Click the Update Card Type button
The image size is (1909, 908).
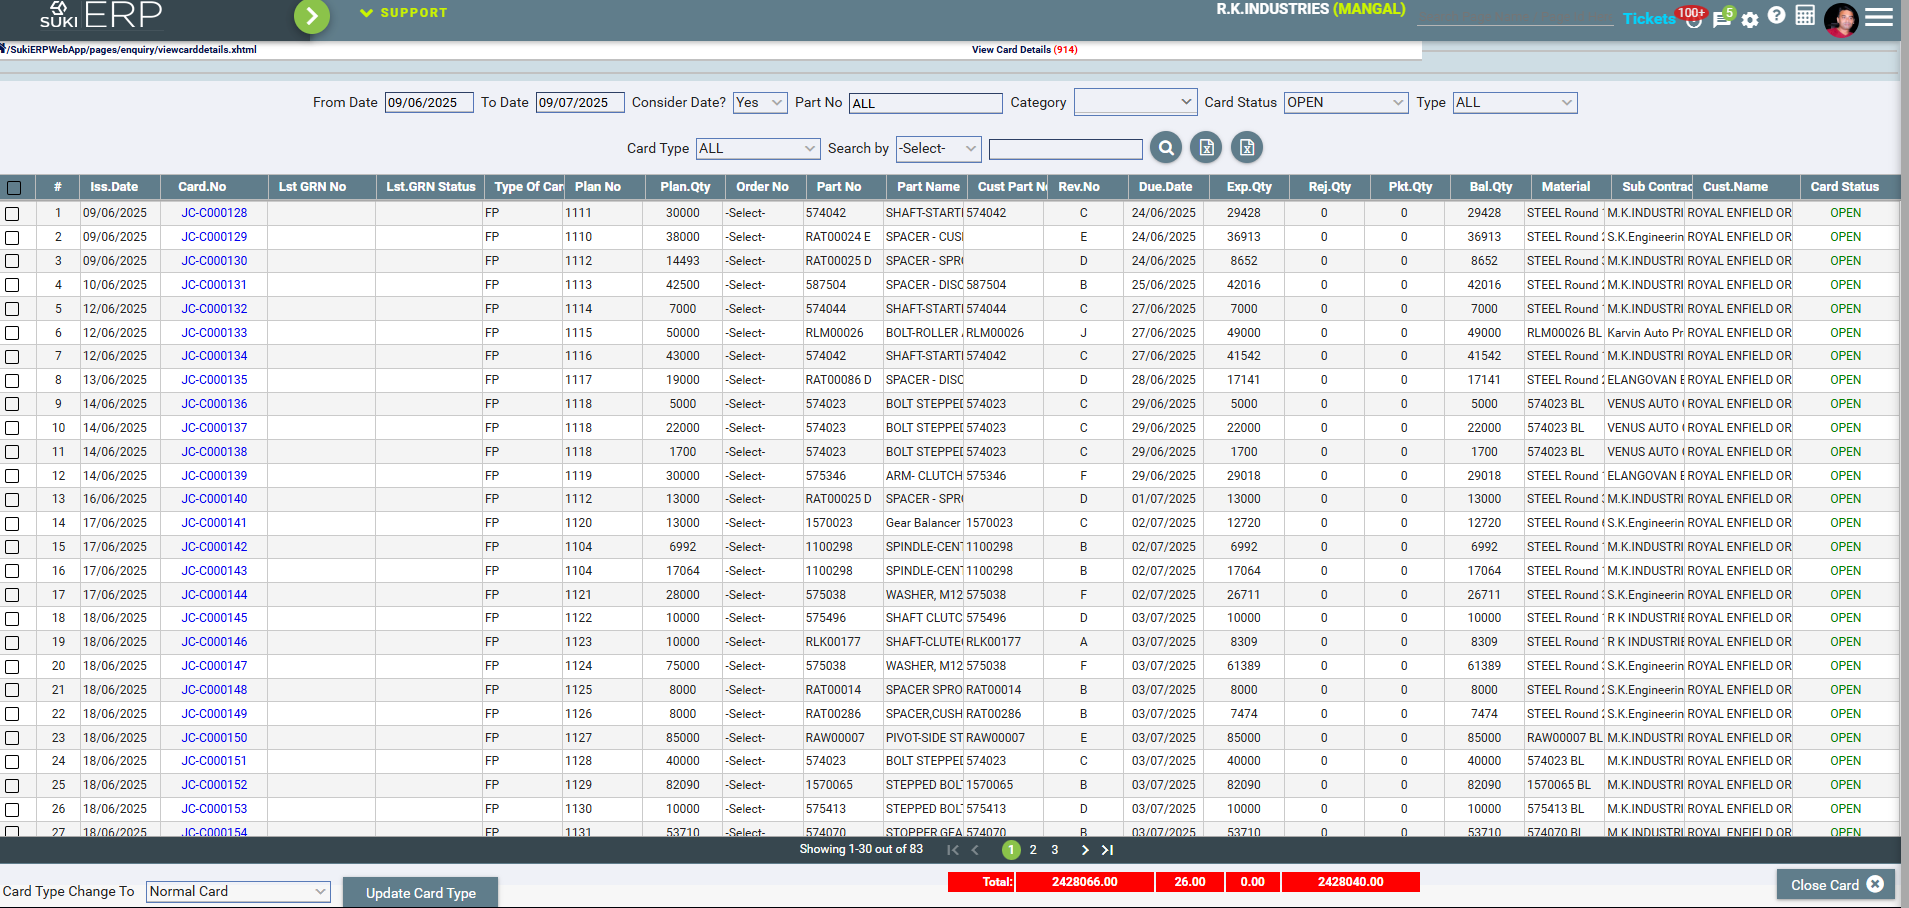point(420,893)
